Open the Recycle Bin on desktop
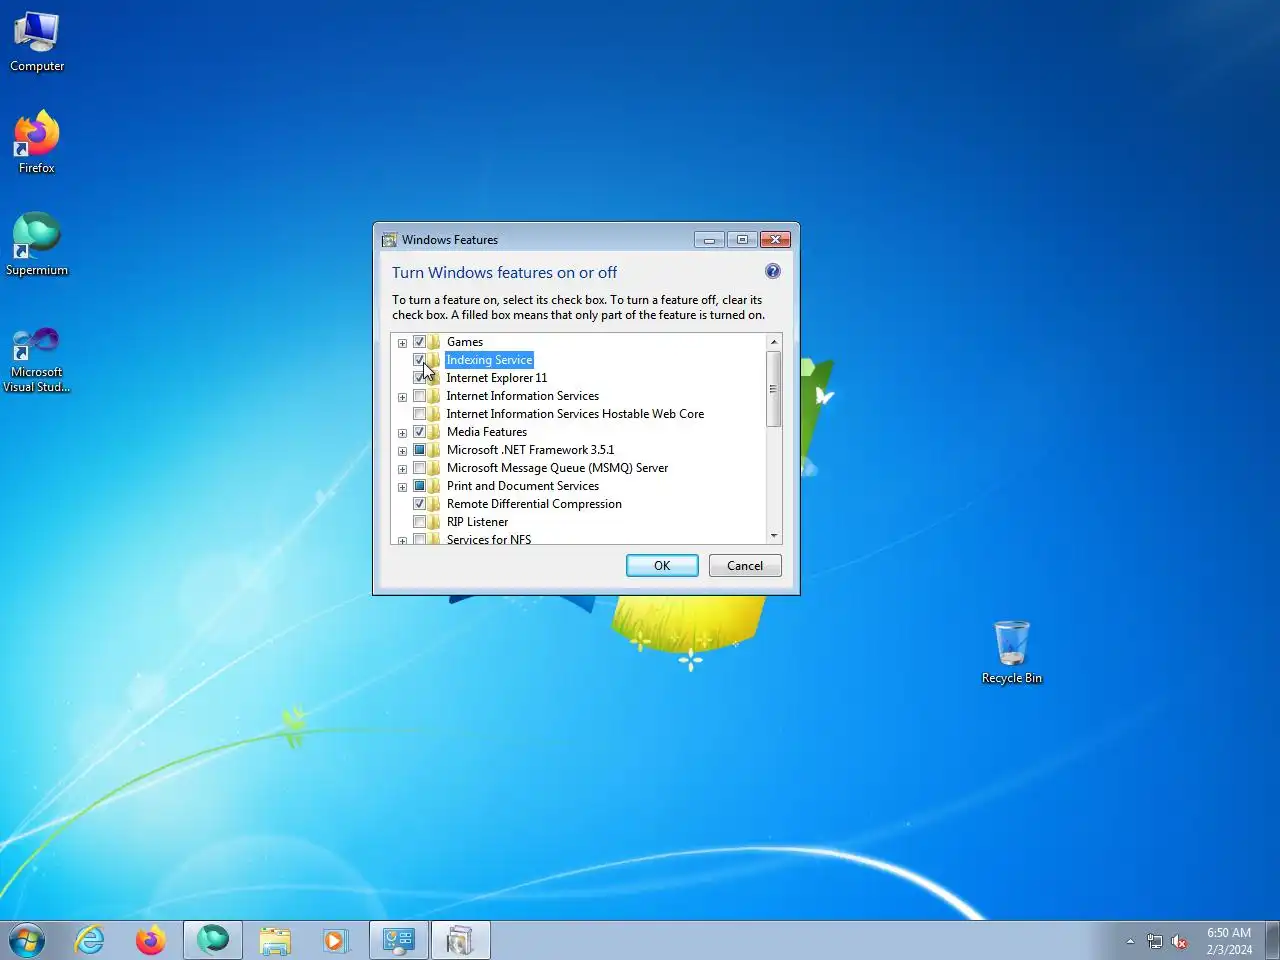 pyautogui.click(x=1012, y=652)
